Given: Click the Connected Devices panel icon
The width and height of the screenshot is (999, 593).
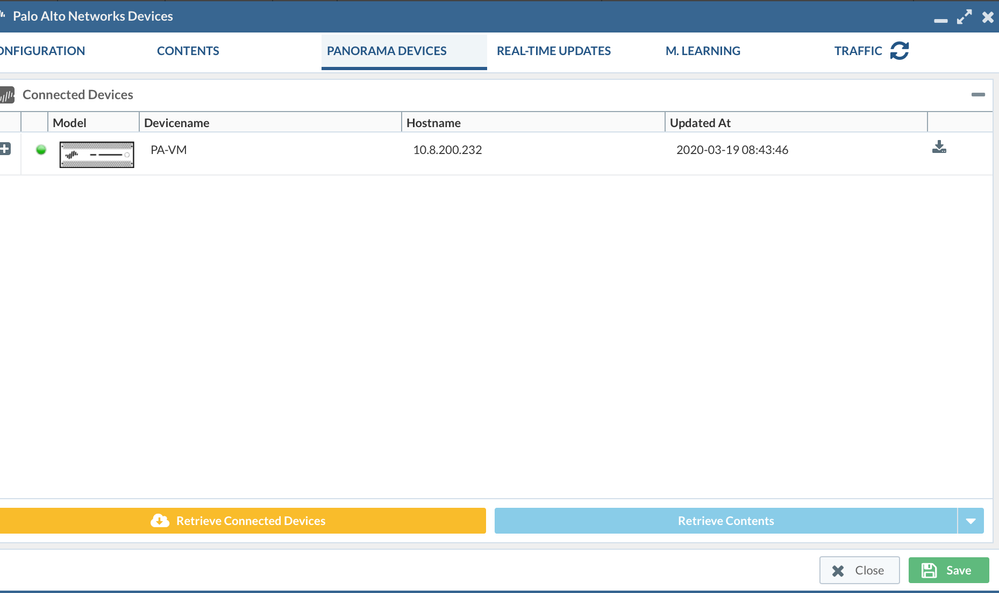Looking at the screenshot, I should click(x=7, y=95).
